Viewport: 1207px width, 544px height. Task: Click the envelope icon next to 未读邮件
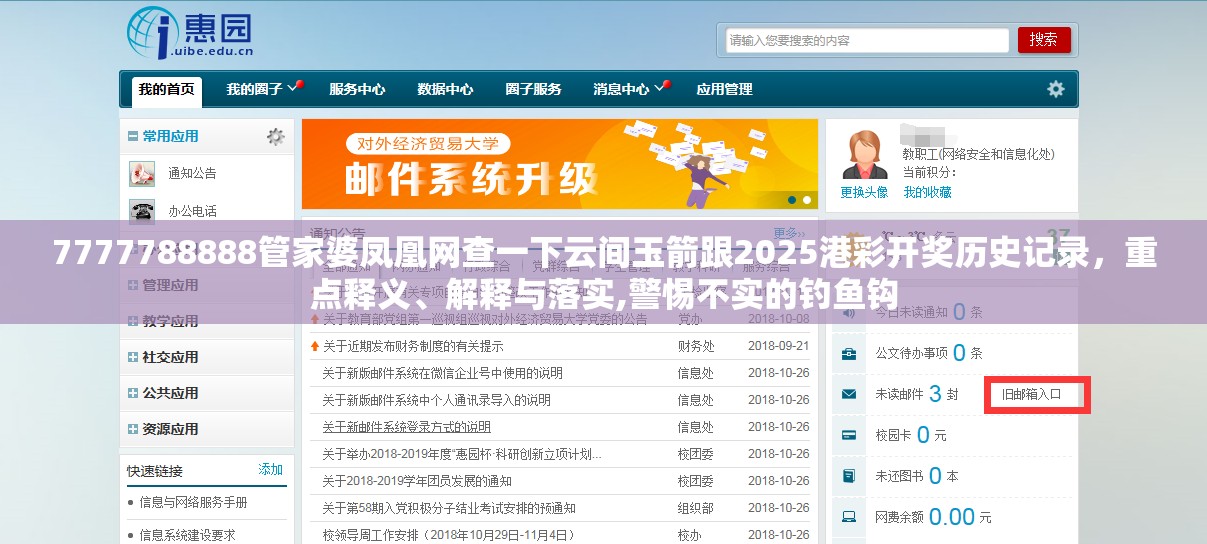849,394
